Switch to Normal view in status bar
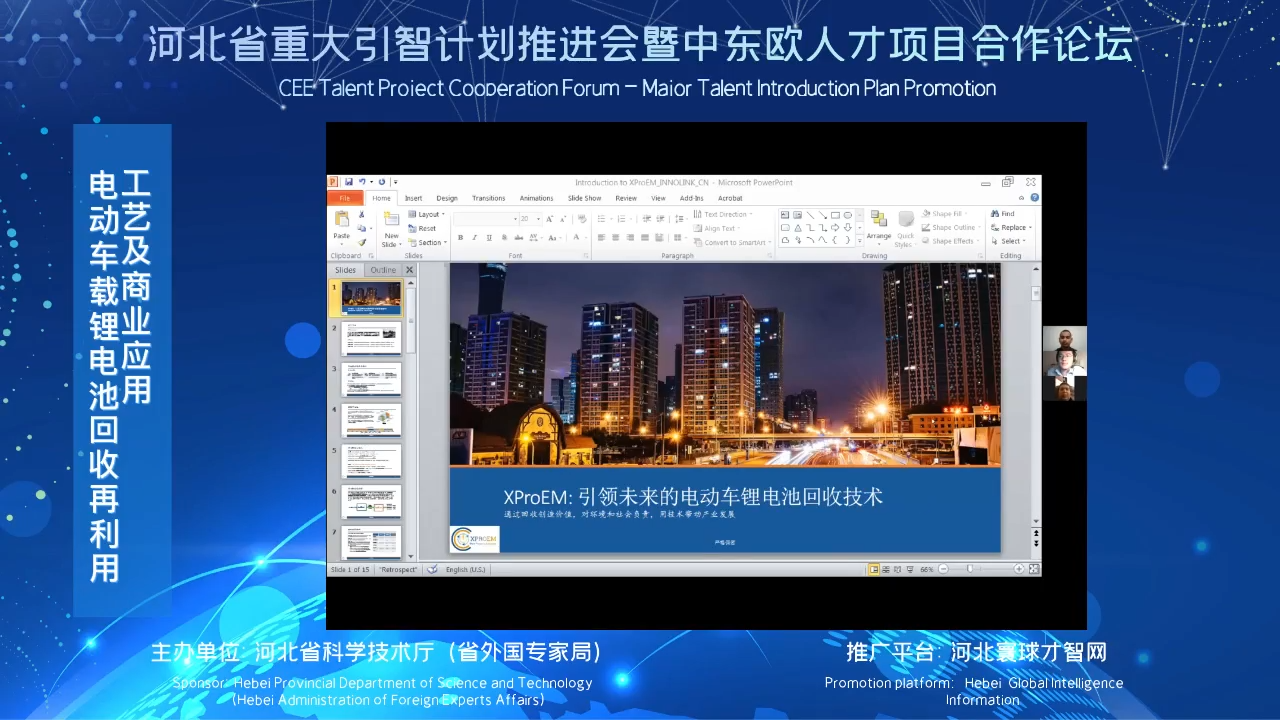The height and width of the screenshot is (720, 1280). 874,569
